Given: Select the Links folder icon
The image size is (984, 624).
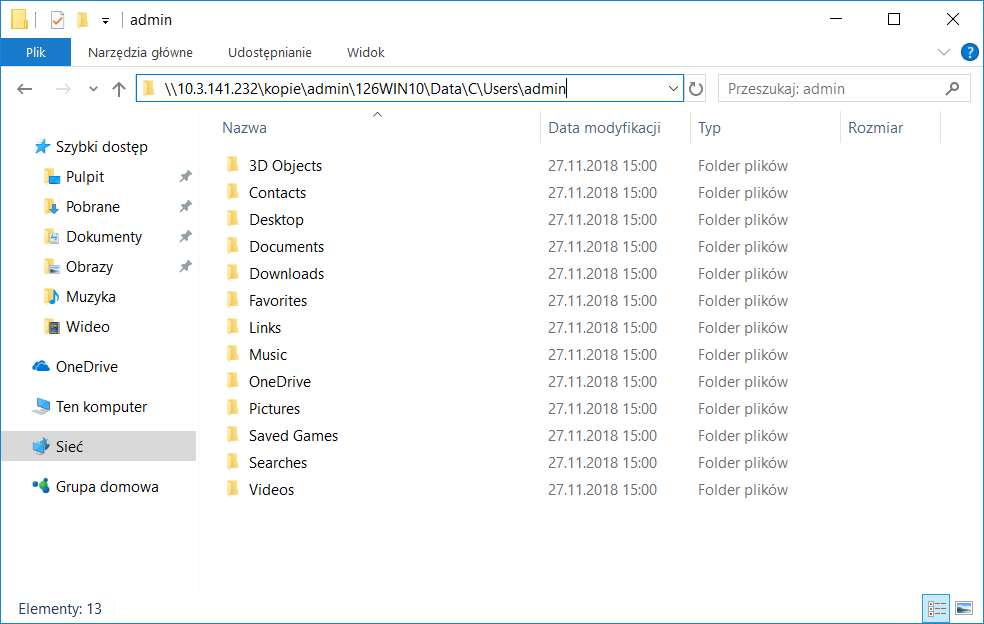Looking at the screenshot, I should pyautogui.click(x=232, y=327).
